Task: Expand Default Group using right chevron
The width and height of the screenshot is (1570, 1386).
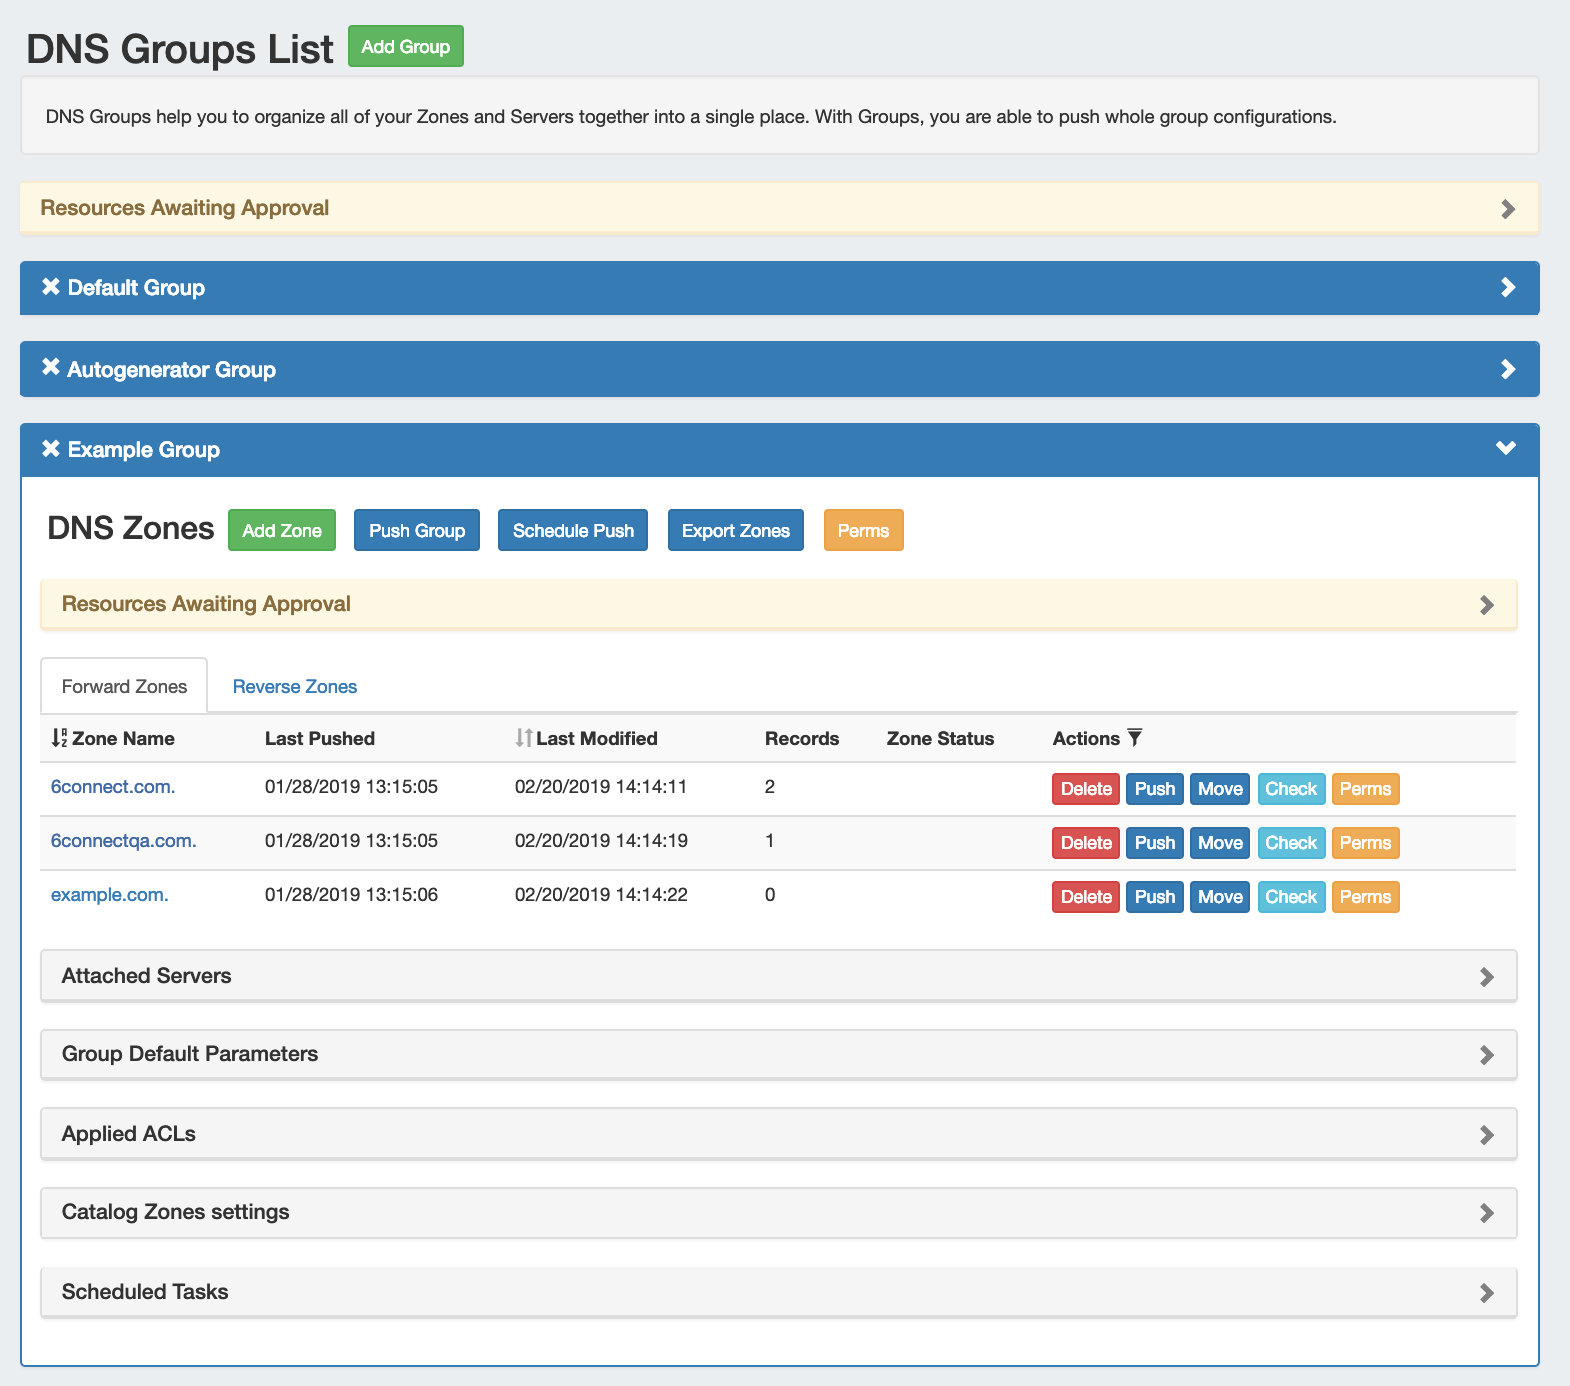Action: point(1507,288)
